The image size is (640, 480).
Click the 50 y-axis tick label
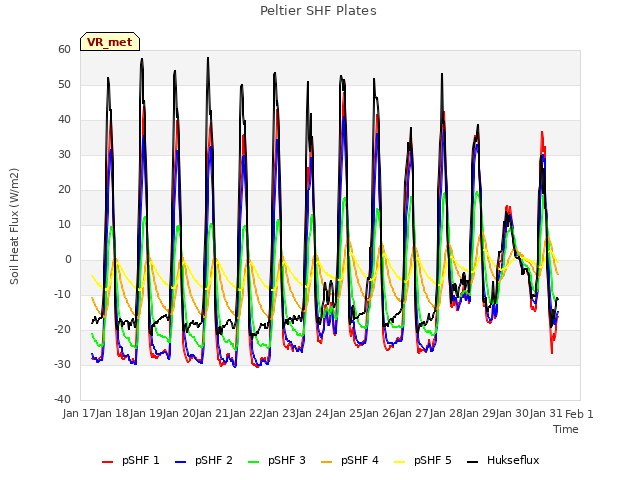[64, 84]
